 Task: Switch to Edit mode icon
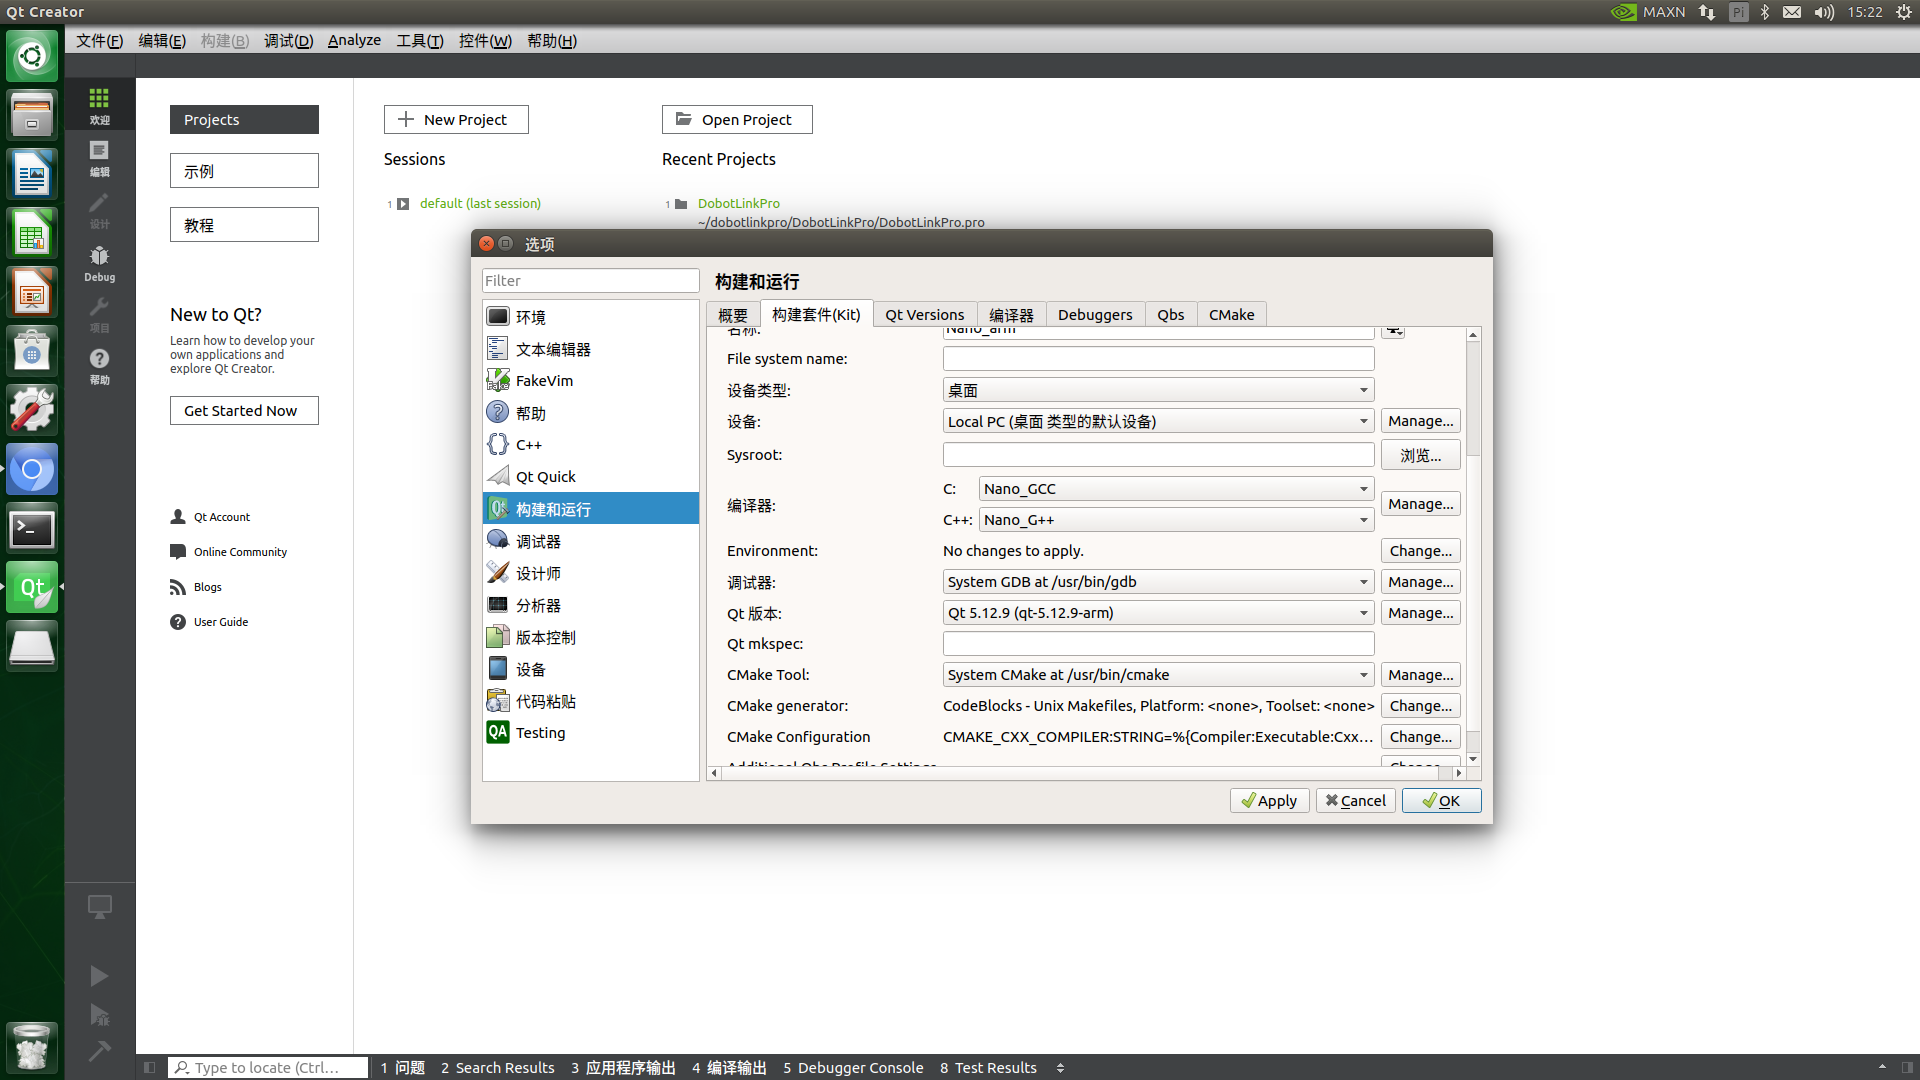pos(99,158)
